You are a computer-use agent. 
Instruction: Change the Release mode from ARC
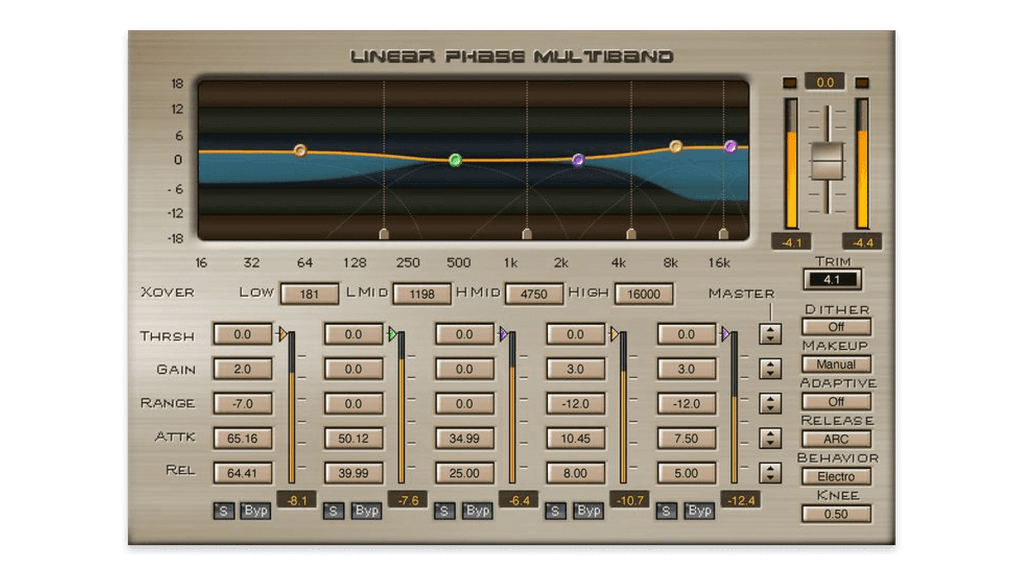[x=838, y=439]
